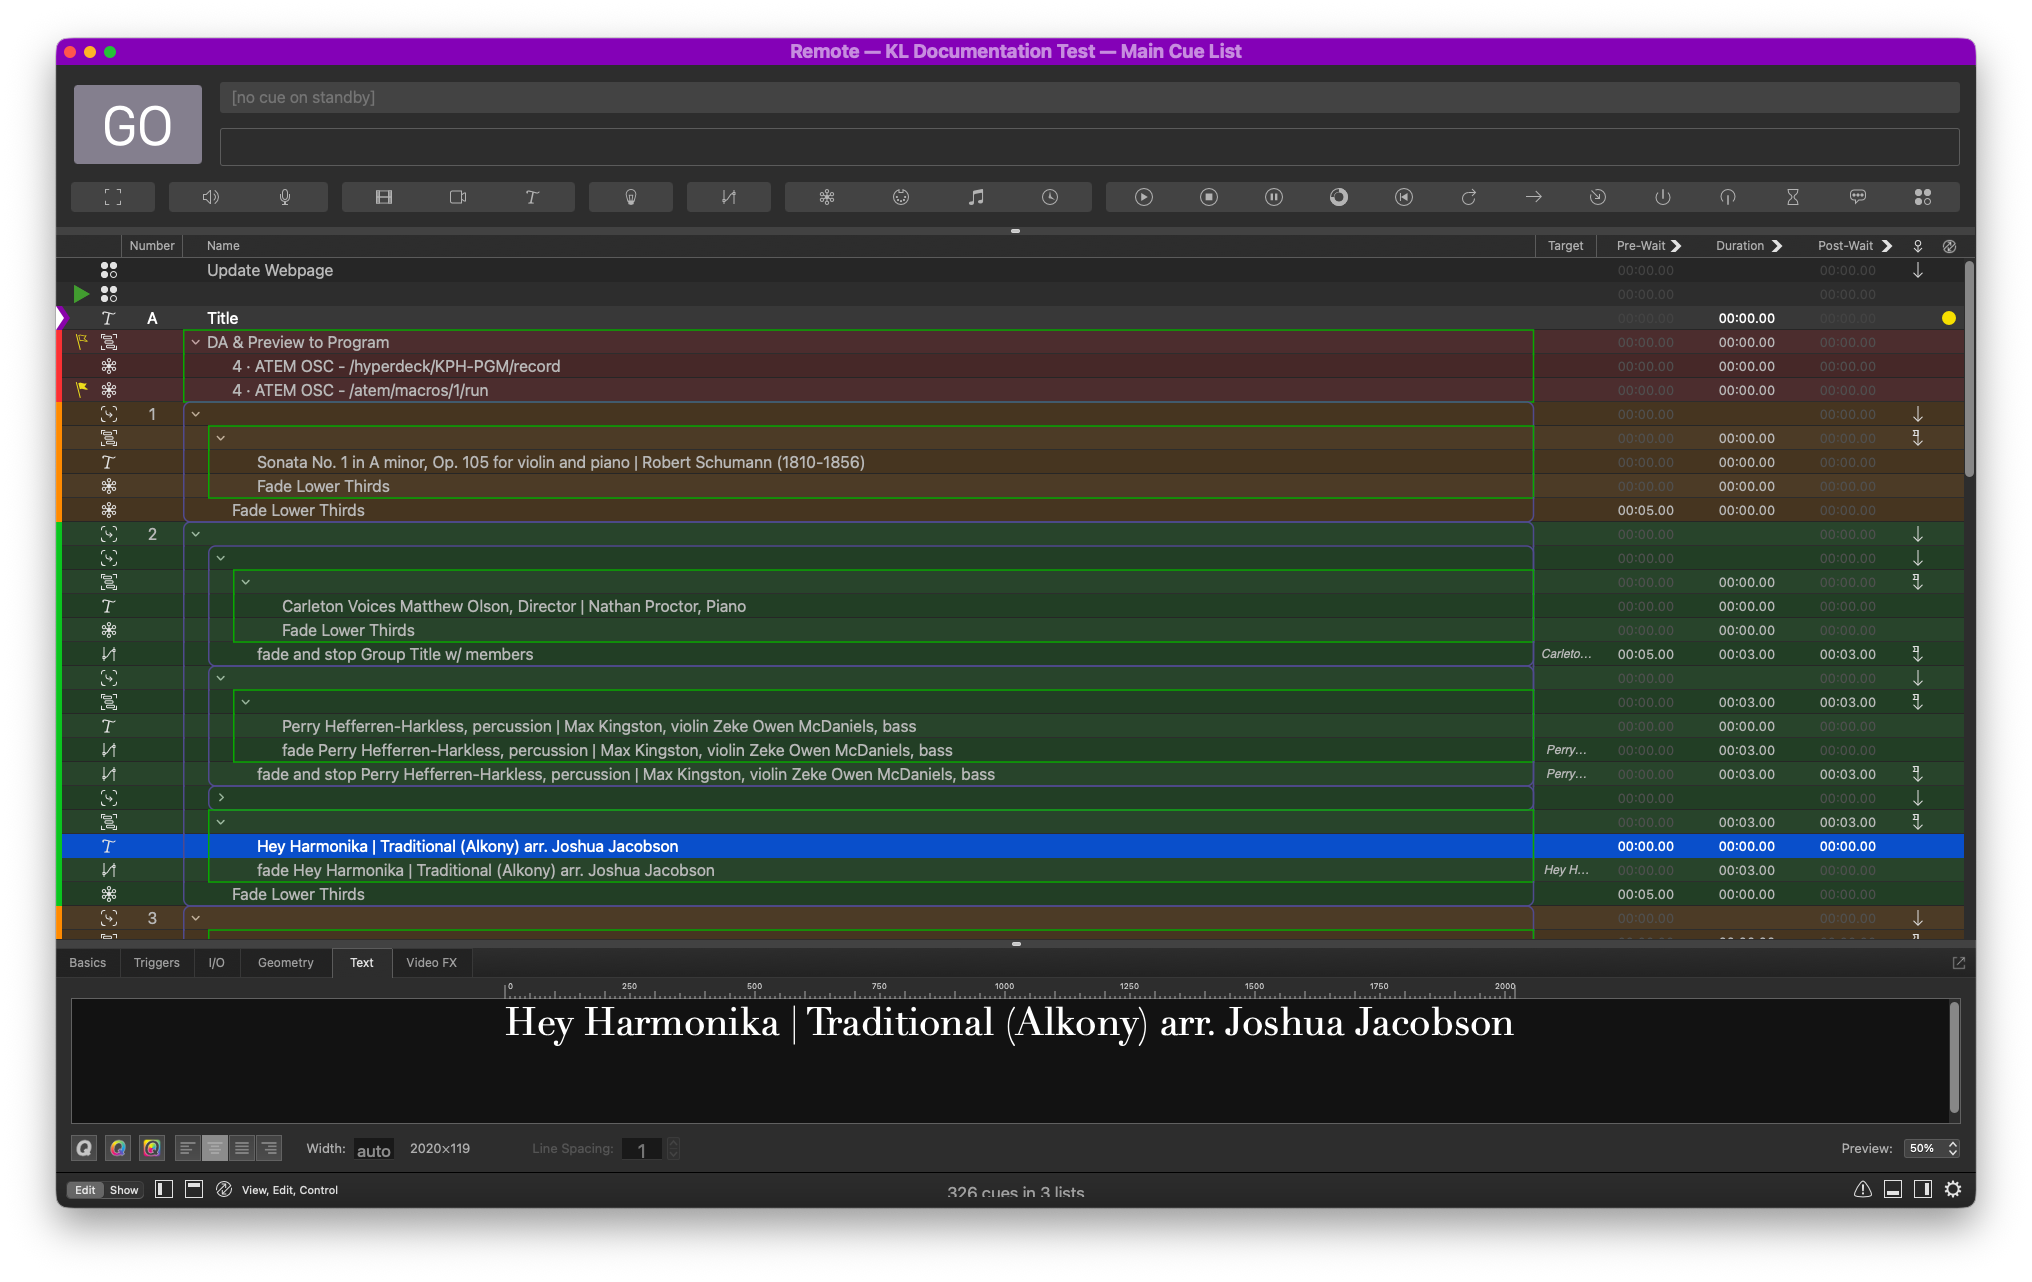Screen dimensions: 2032x1282
Task: Open the Triggers inspector tab
Action: [x=157, y=963]
